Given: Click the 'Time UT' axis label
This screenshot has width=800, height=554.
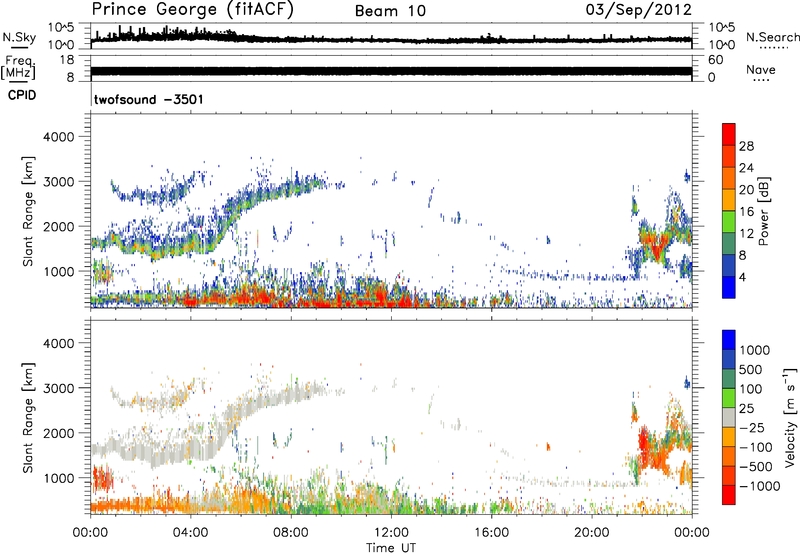Looking at the screenshot, I should tap(391, 548).
